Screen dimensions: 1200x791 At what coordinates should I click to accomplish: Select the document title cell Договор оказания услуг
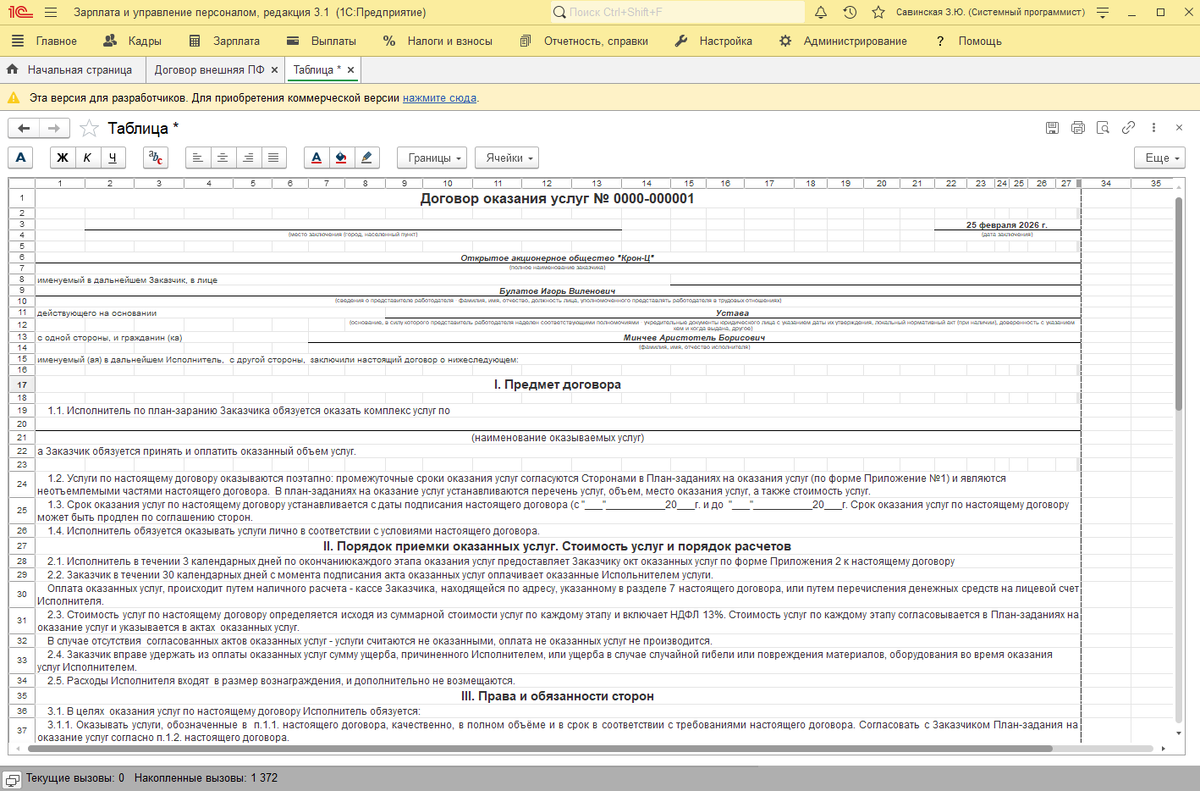[x=557, y=198]
